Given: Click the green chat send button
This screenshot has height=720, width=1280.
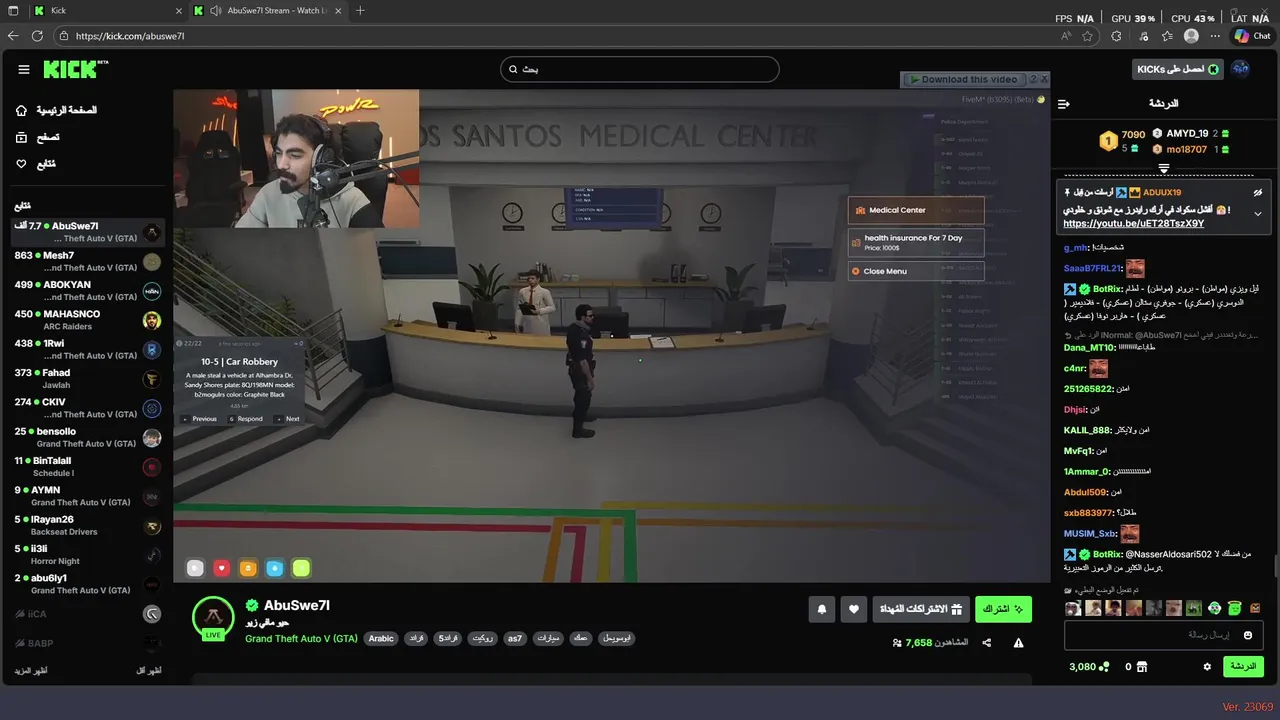Looking at the screenshot, I should (1243, 666).
